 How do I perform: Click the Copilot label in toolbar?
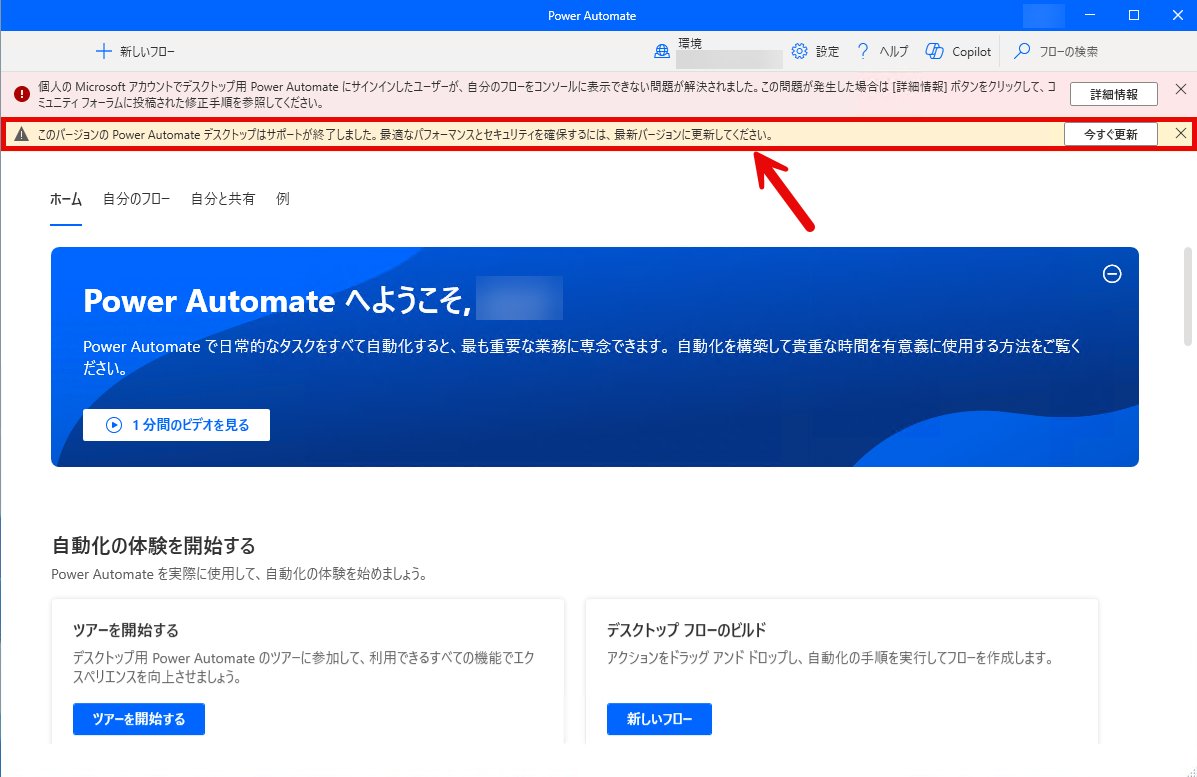972,52
